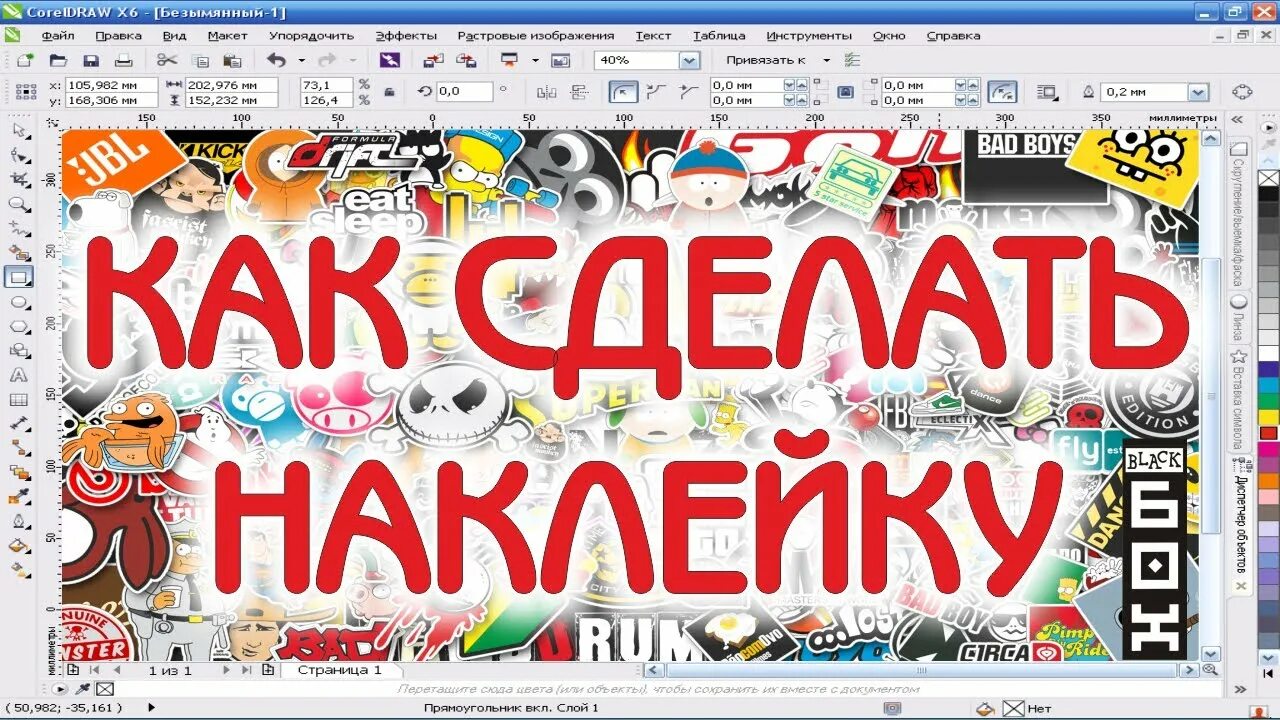1280x720 pixels.
Task: Create a new document
Action: point(26,60)
